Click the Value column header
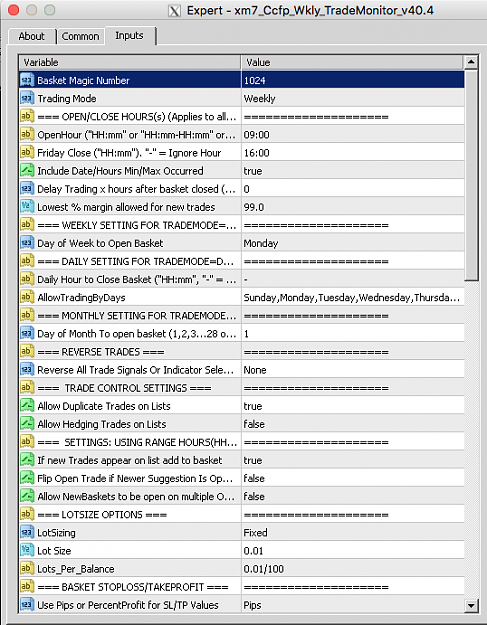Screen dimensions: 487x625 point(352,62)
